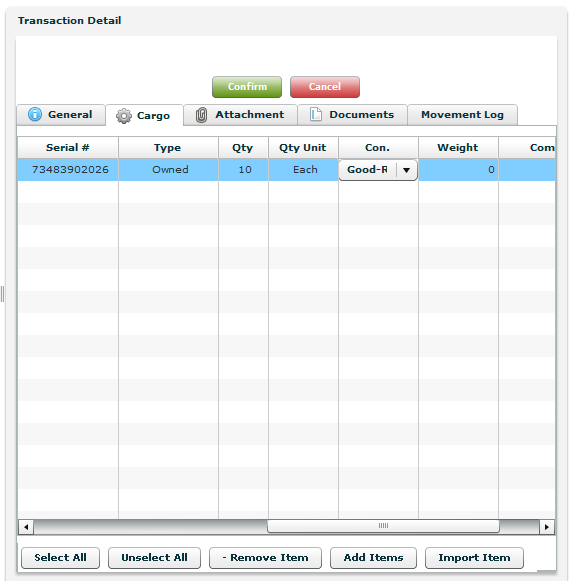Click the green Confirm button
576x581 pixels.
(x=247, y=87)
